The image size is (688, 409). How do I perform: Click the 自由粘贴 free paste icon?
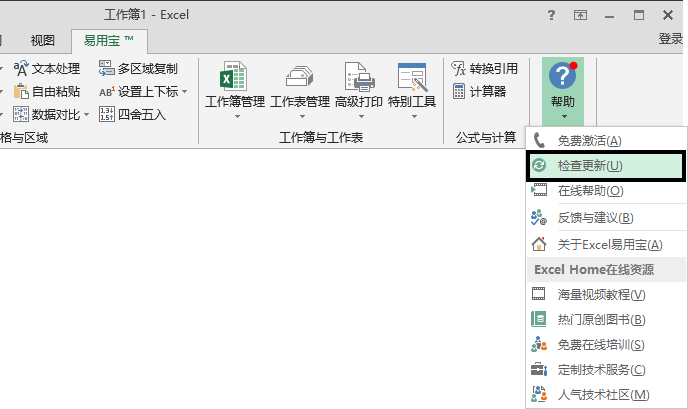pyautogui.click(x=21, y=91)
